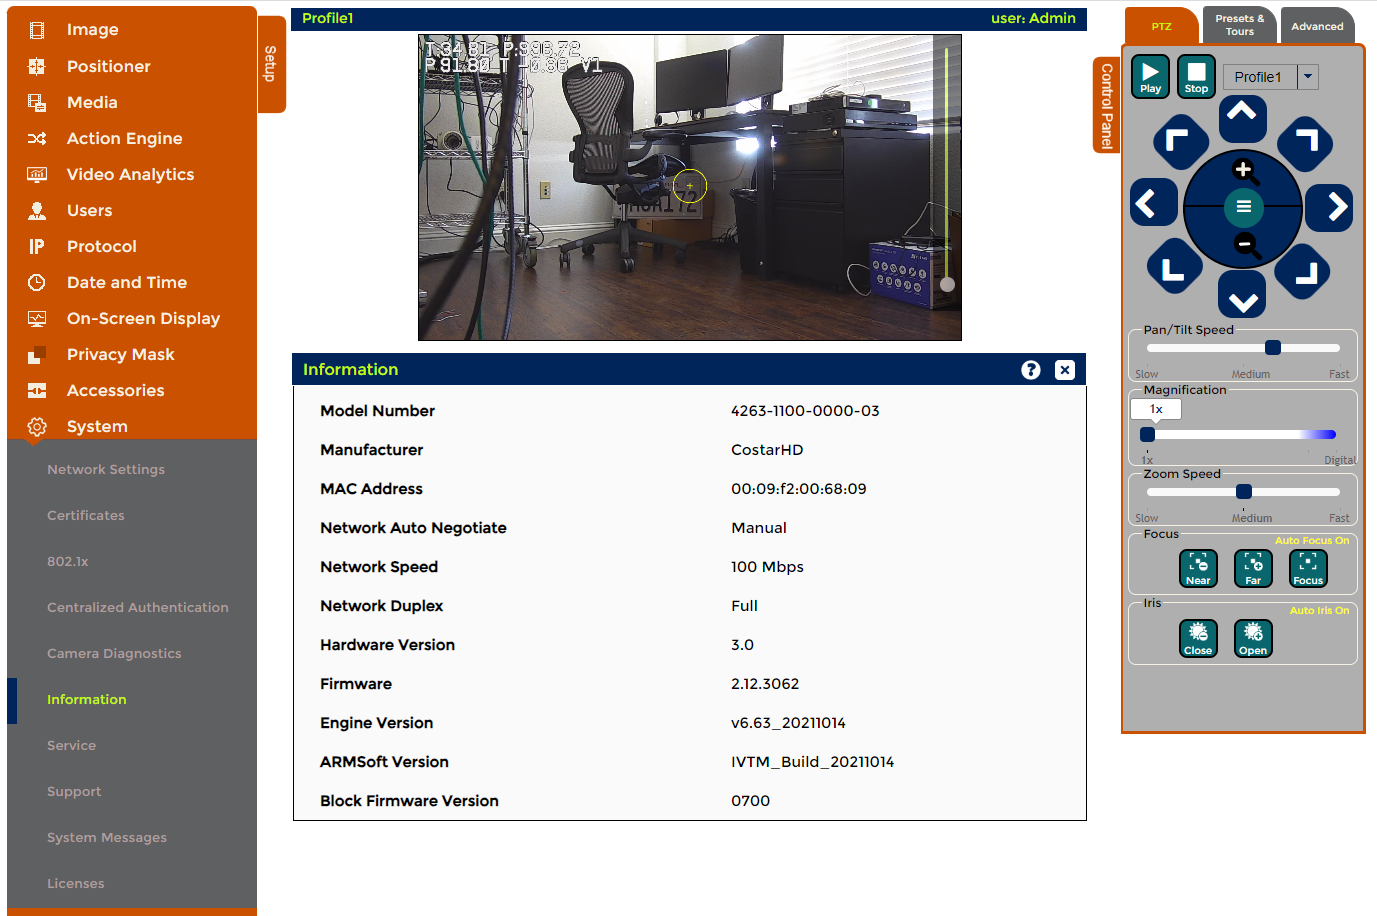Select the Information submenu item
Image resolution: width=1377 pixels, height=916 pixels.
[x=87, y=699]
